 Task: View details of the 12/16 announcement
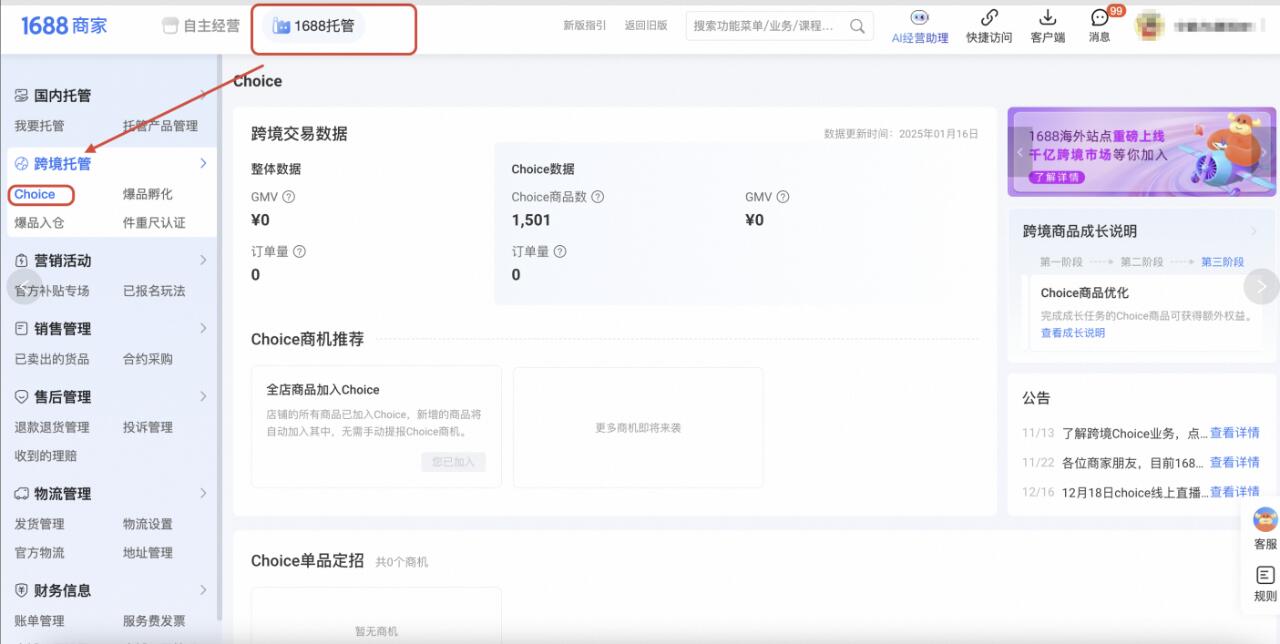(x=1235, y=492)
